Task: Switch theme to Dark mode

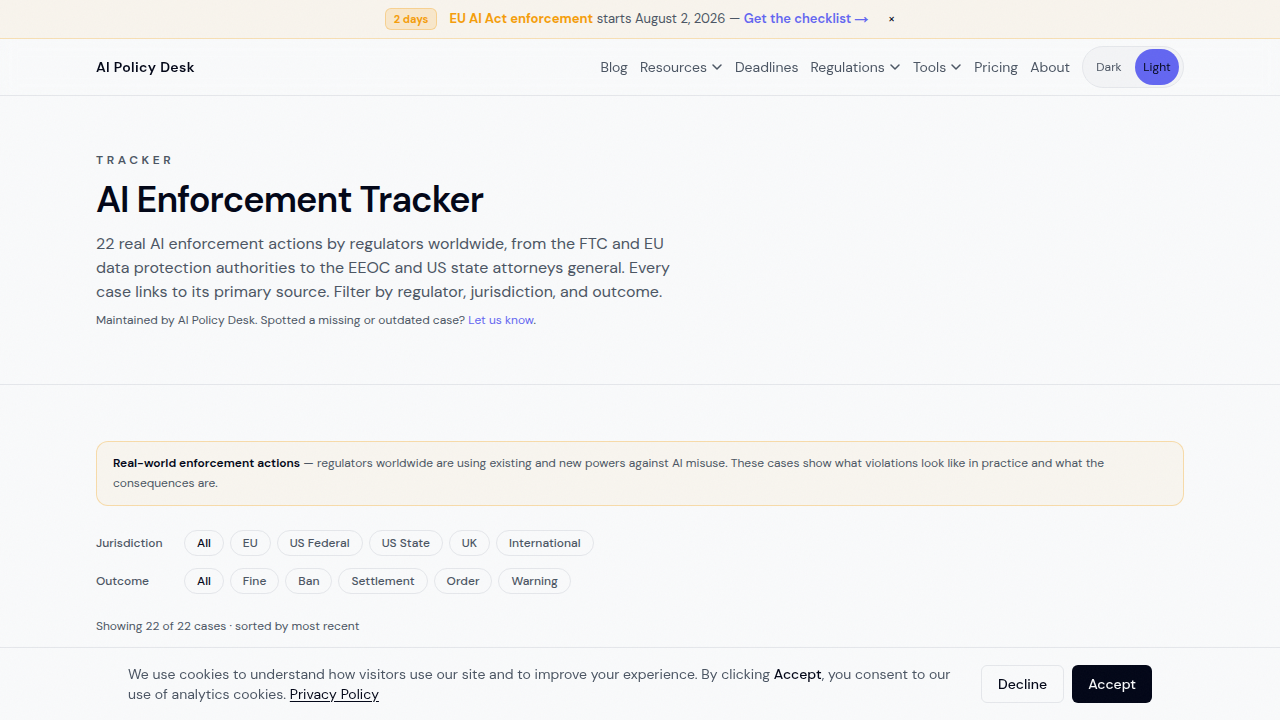Action: click(x=1109, y=67)
